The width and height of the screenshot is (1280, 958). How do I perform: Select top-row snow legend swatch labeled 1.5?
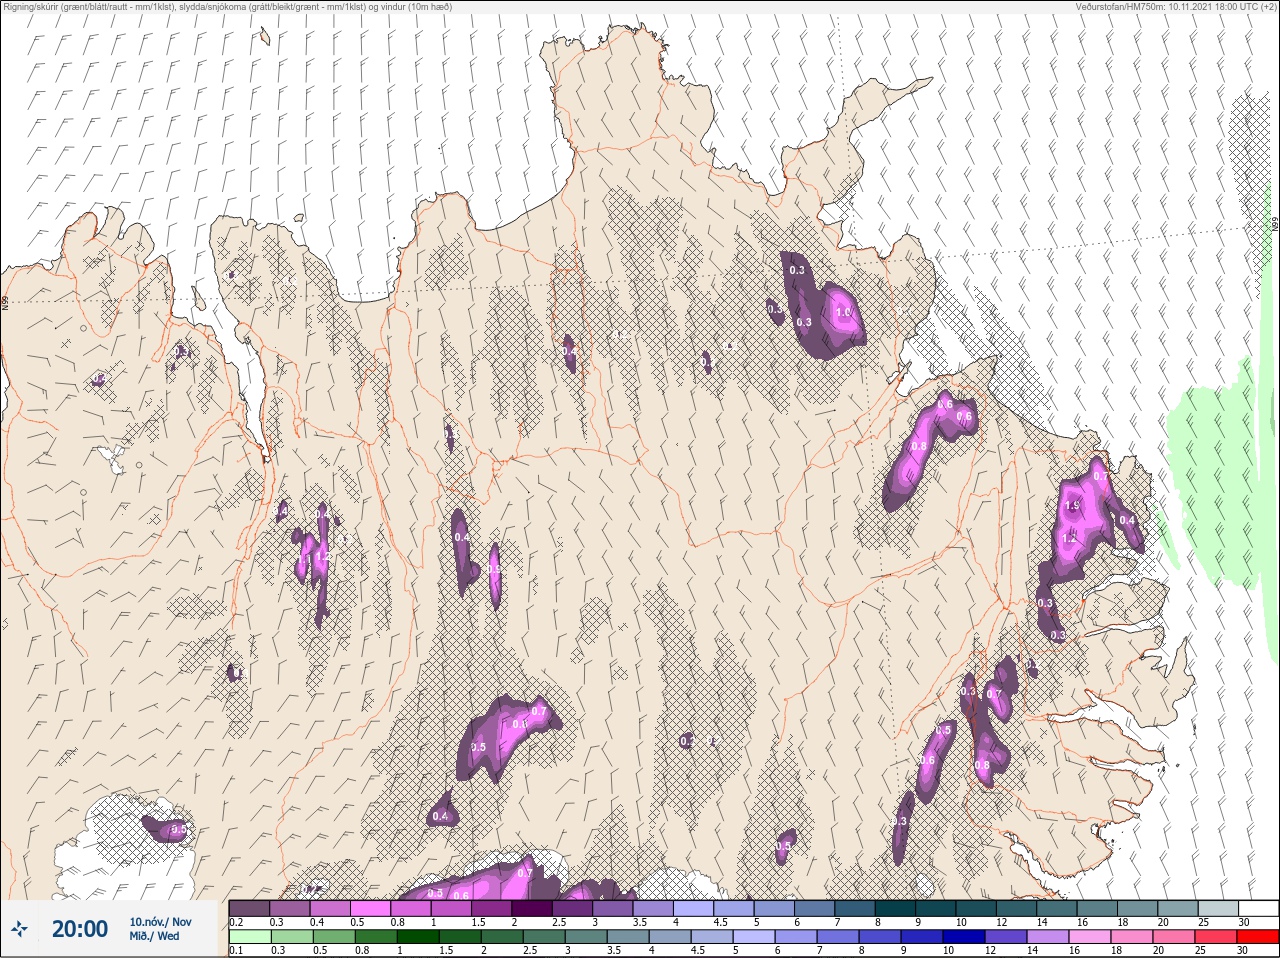pyautogui.click(x=492, y=908)
